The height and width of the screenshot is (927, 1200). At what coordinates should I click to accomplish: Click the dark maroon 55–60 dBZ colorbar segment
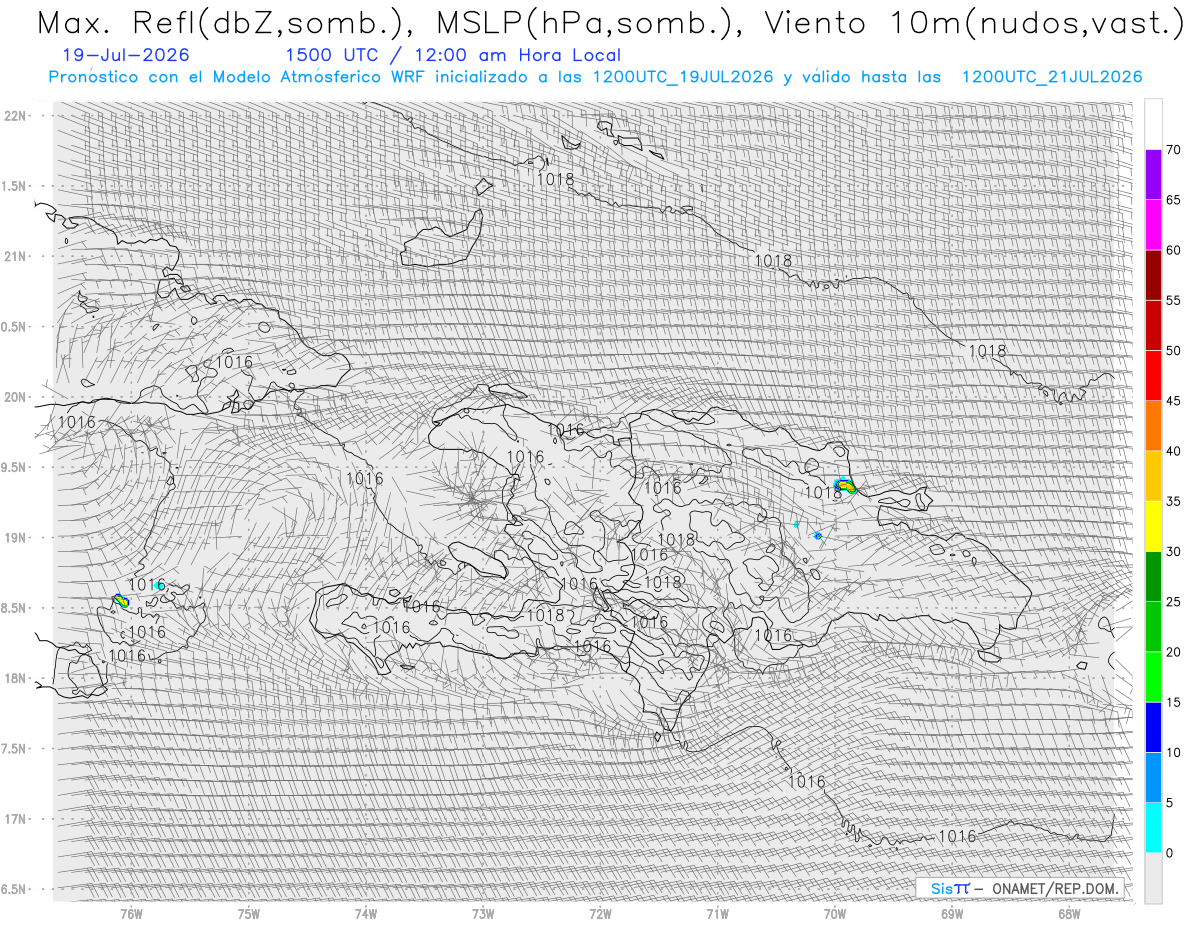[1153, 275]
